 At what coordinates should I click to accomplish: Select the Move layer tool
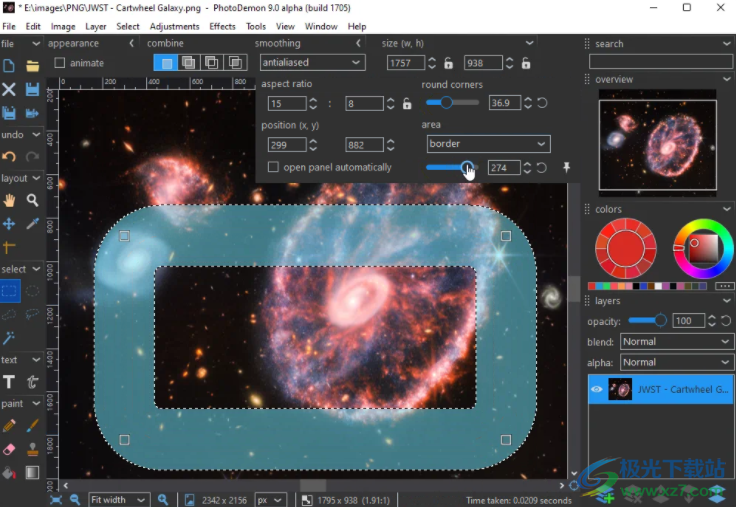pos(9,223)
